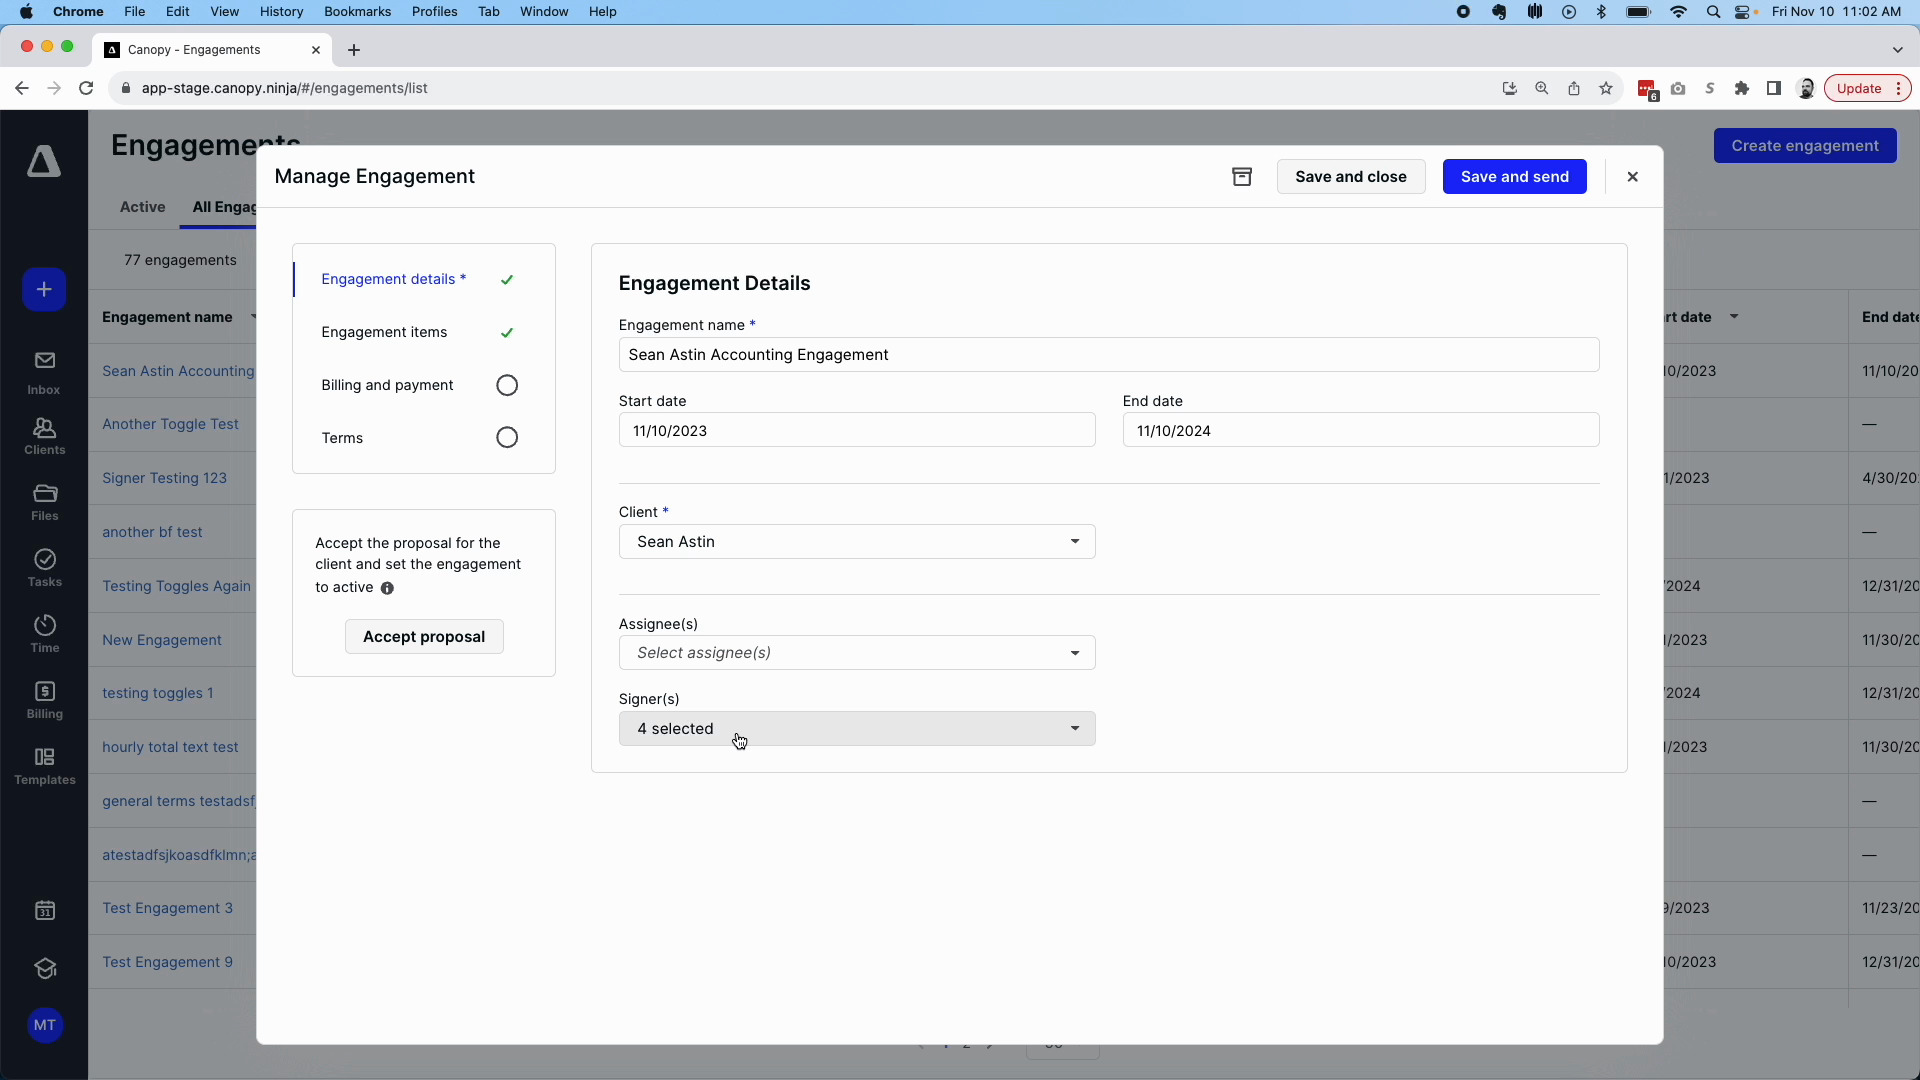Image resolution: width=1920 pixels, height=1080 pixels.
Task: Click Accept proposal
Action: (424, 637)
